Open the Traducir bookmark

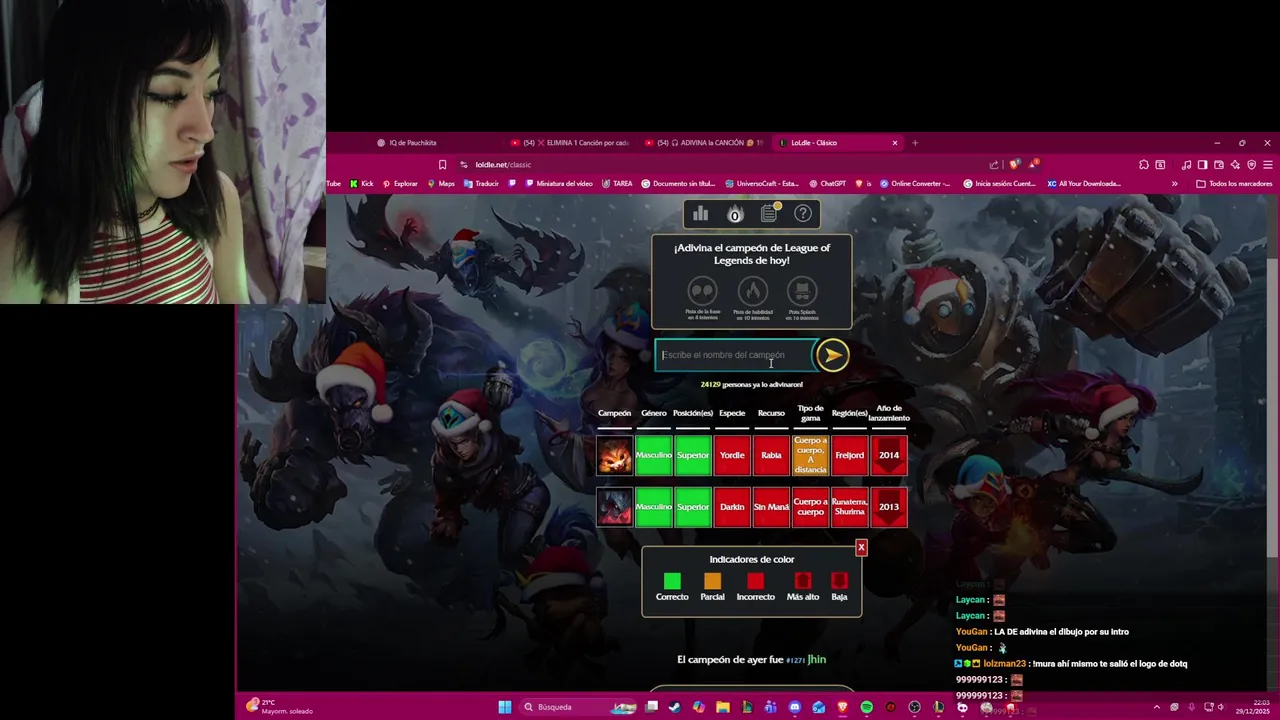481,184
